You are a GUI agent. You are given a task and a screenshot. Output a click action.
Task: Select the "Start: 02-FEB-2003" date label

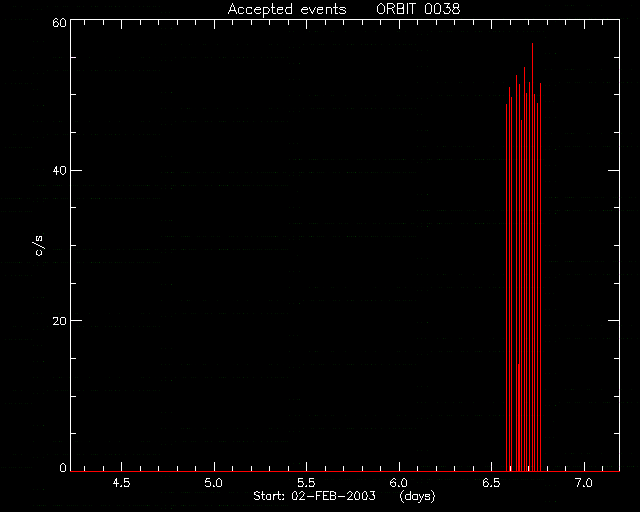tap(314, 496)
